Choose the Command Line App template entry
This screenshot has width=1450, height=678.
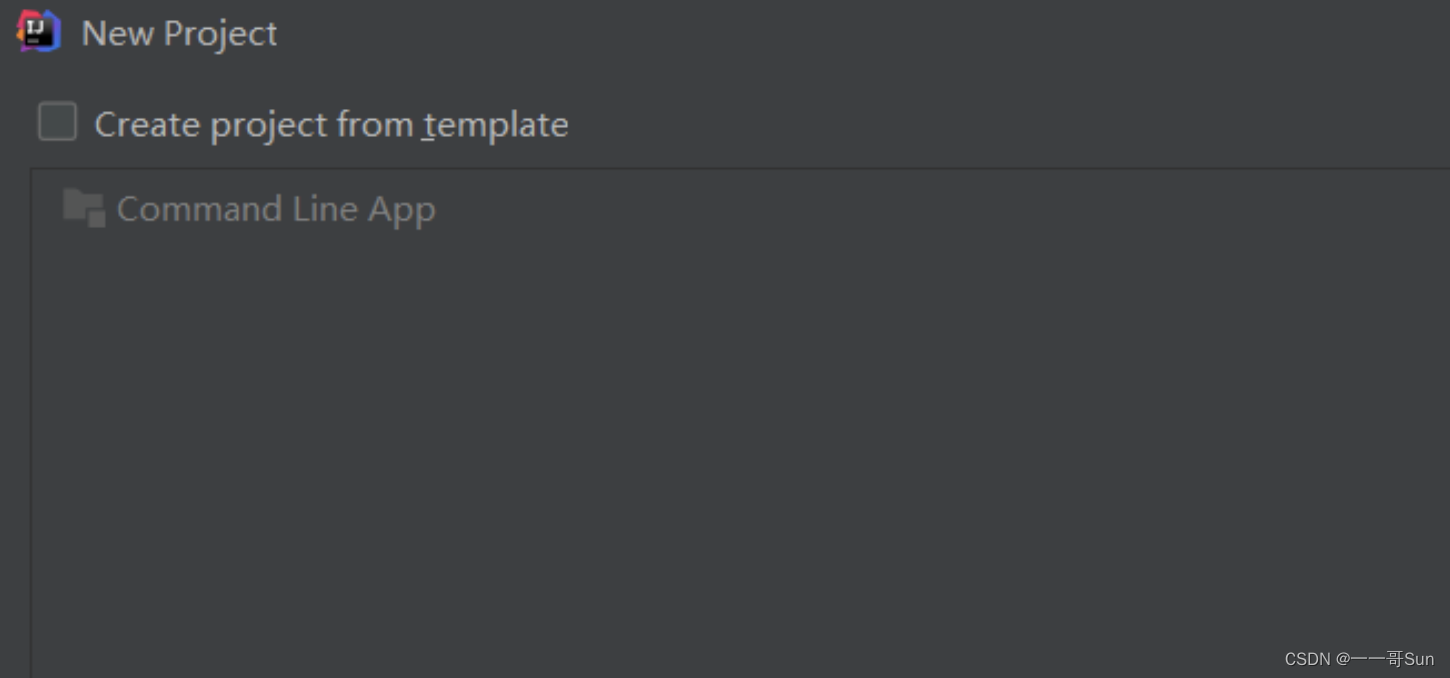pos(250,209)
